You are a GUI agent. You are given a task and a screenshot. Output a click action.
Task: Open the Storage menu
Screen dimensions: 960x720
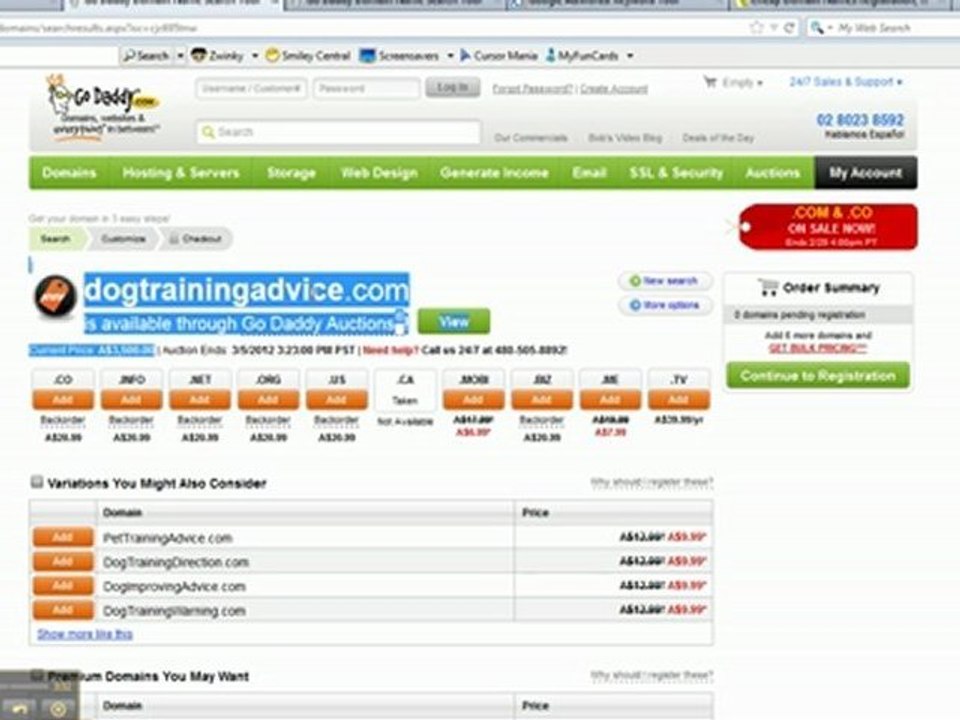click(291, 173)
